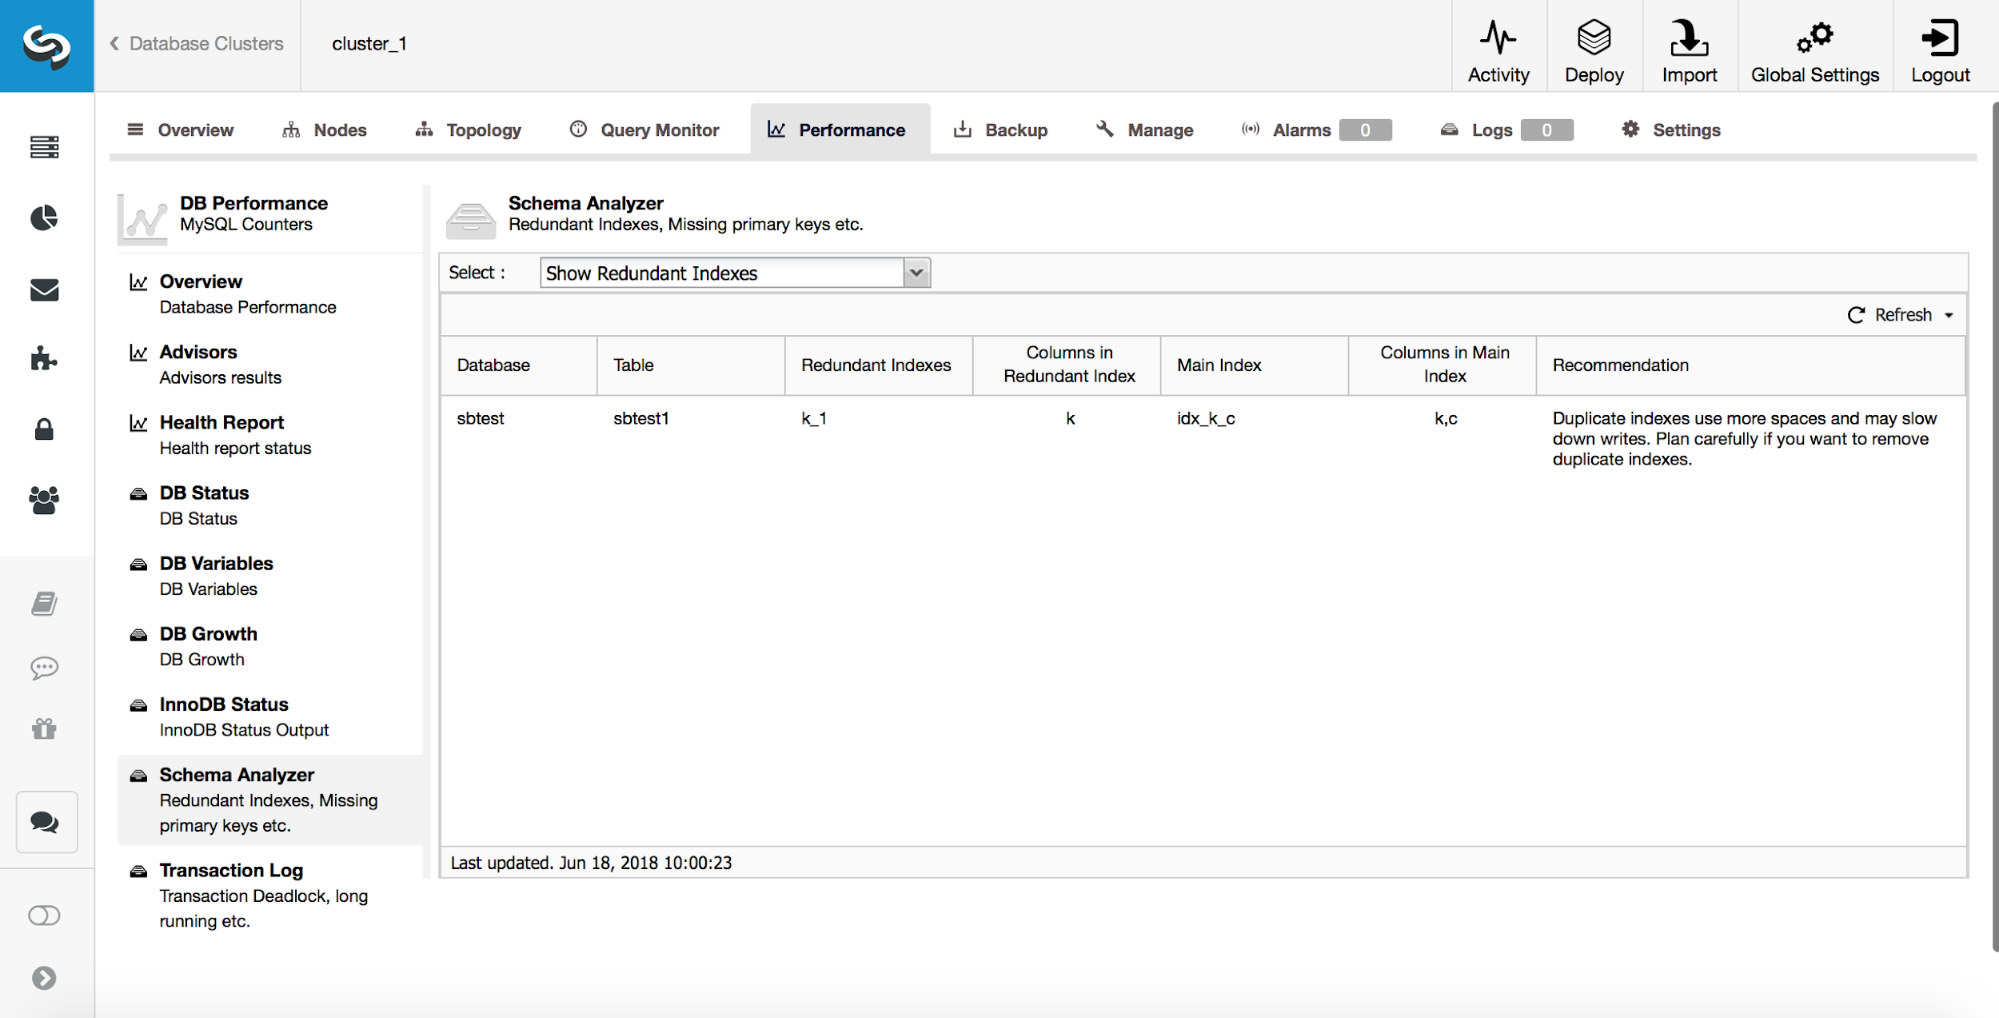The height and width of the screenshot is (1018, 1999).
Task: Click the Schema Analyzer header disk icon
Action: tap(471, 219)
